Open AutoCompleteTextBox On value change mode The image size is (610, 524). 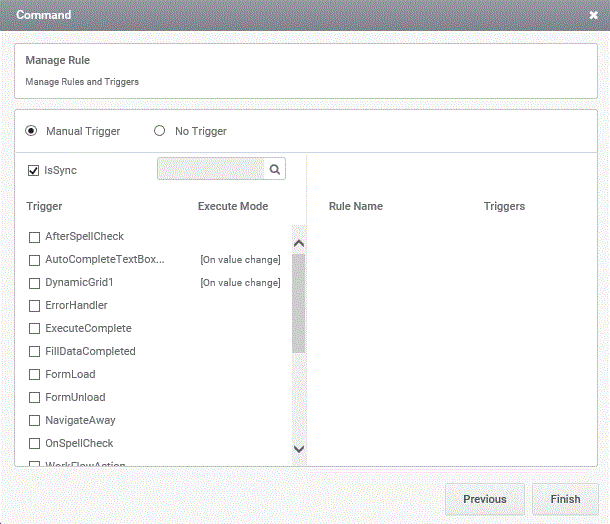point(240,260)
